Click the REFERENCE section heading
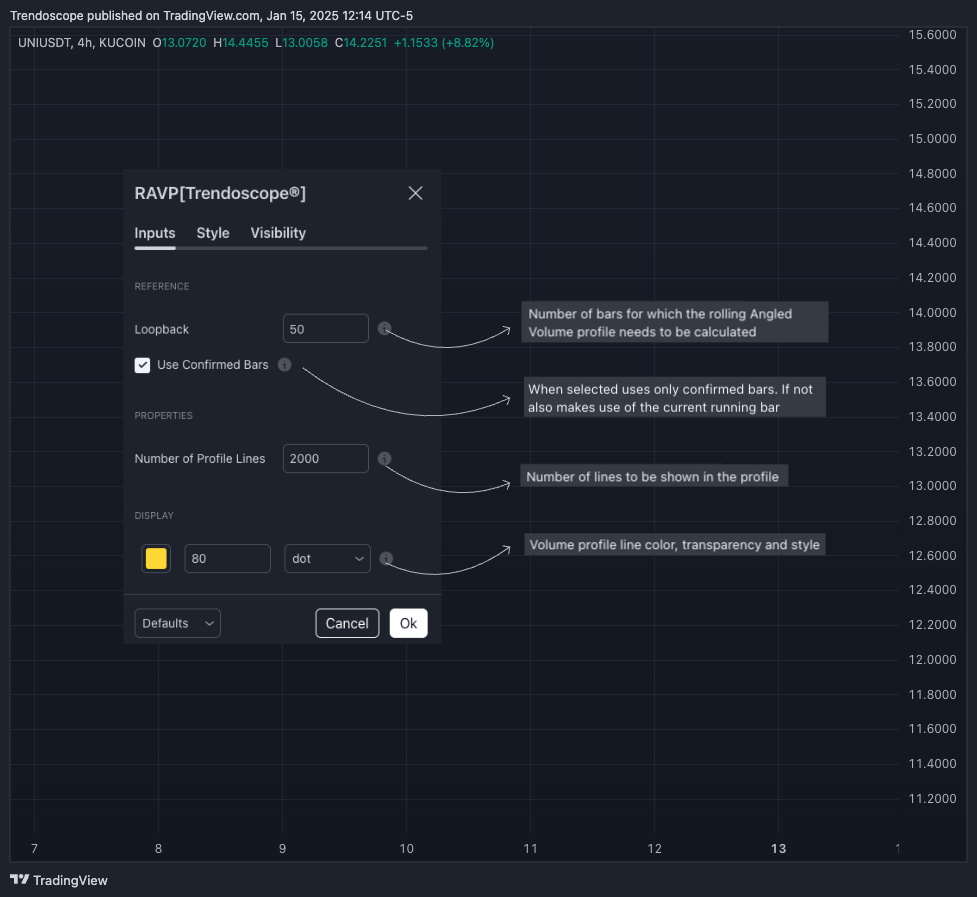Viewport: 977px width, 897px height. pos(162,287)
